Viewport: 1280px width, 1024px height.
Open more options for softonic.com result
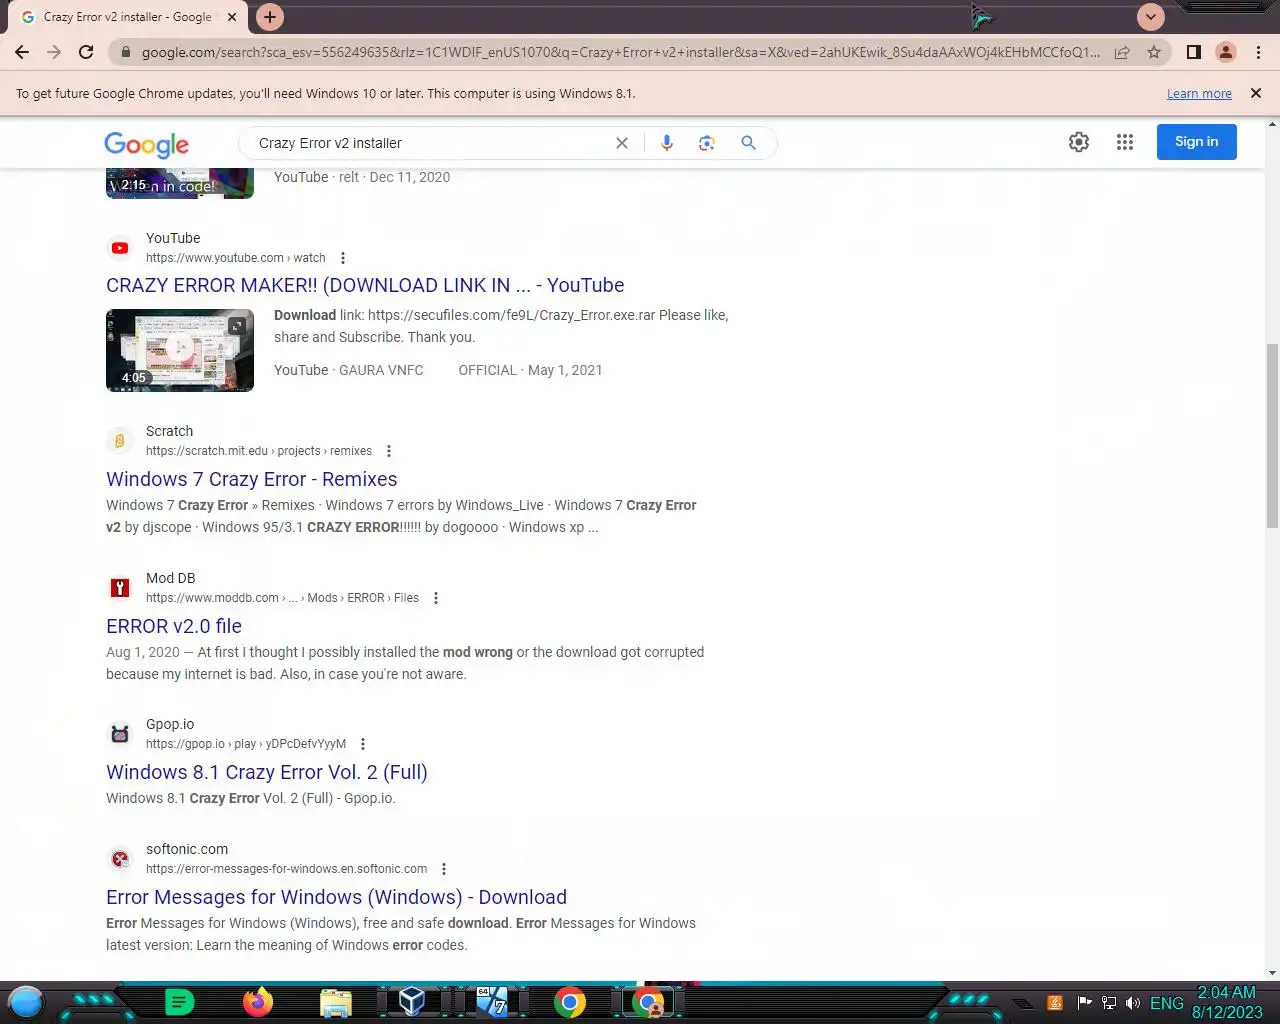[444, 869]
